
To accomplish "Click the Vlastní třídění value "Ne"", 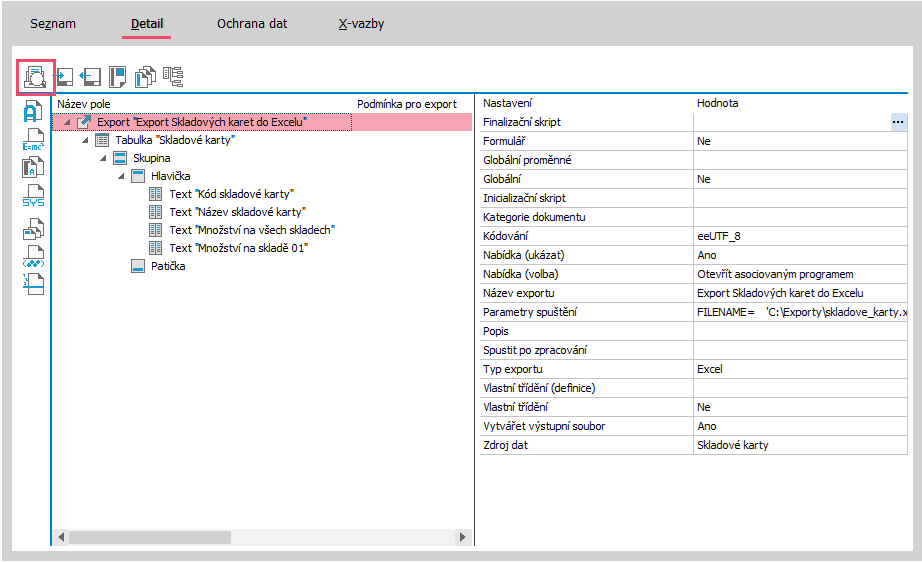I will (800, 407).
